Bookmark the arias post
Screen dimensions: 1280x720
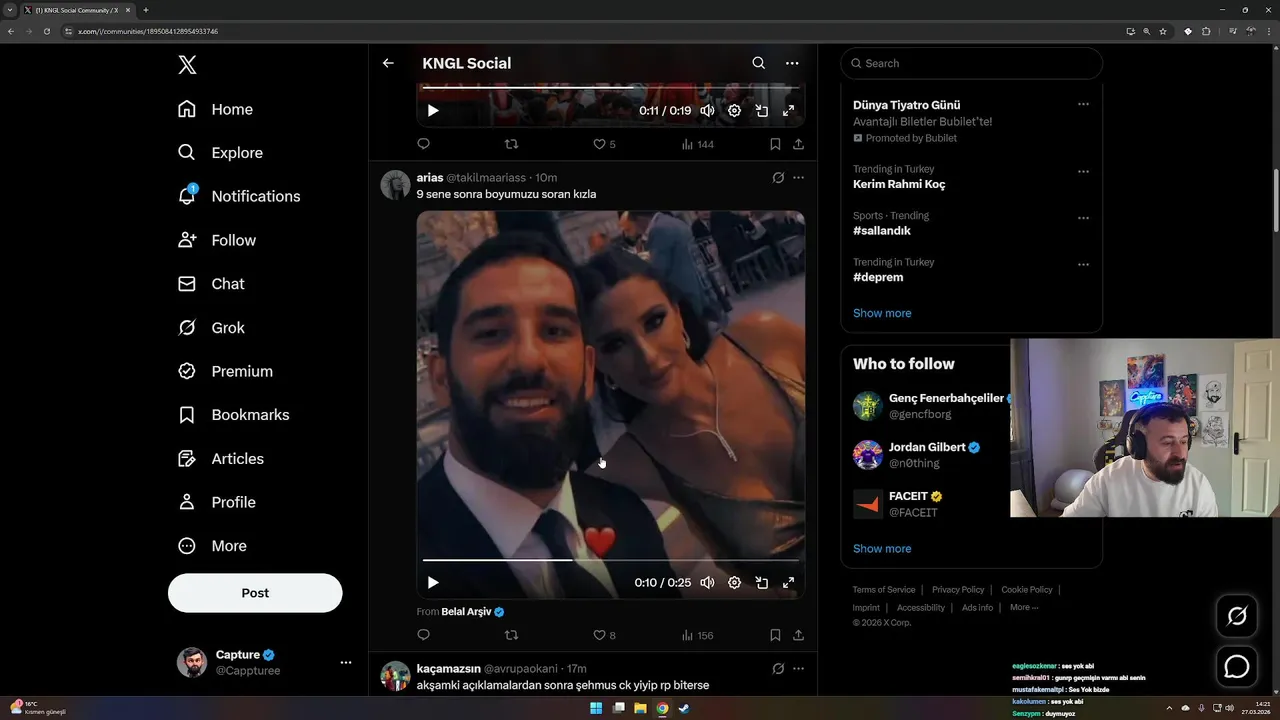(x=775, y=635)
